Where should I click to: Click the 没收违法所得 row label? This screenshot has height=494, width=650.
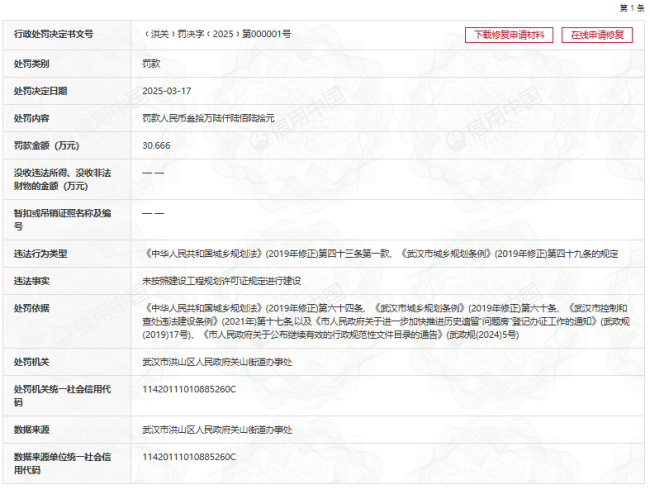click(61, 179)
